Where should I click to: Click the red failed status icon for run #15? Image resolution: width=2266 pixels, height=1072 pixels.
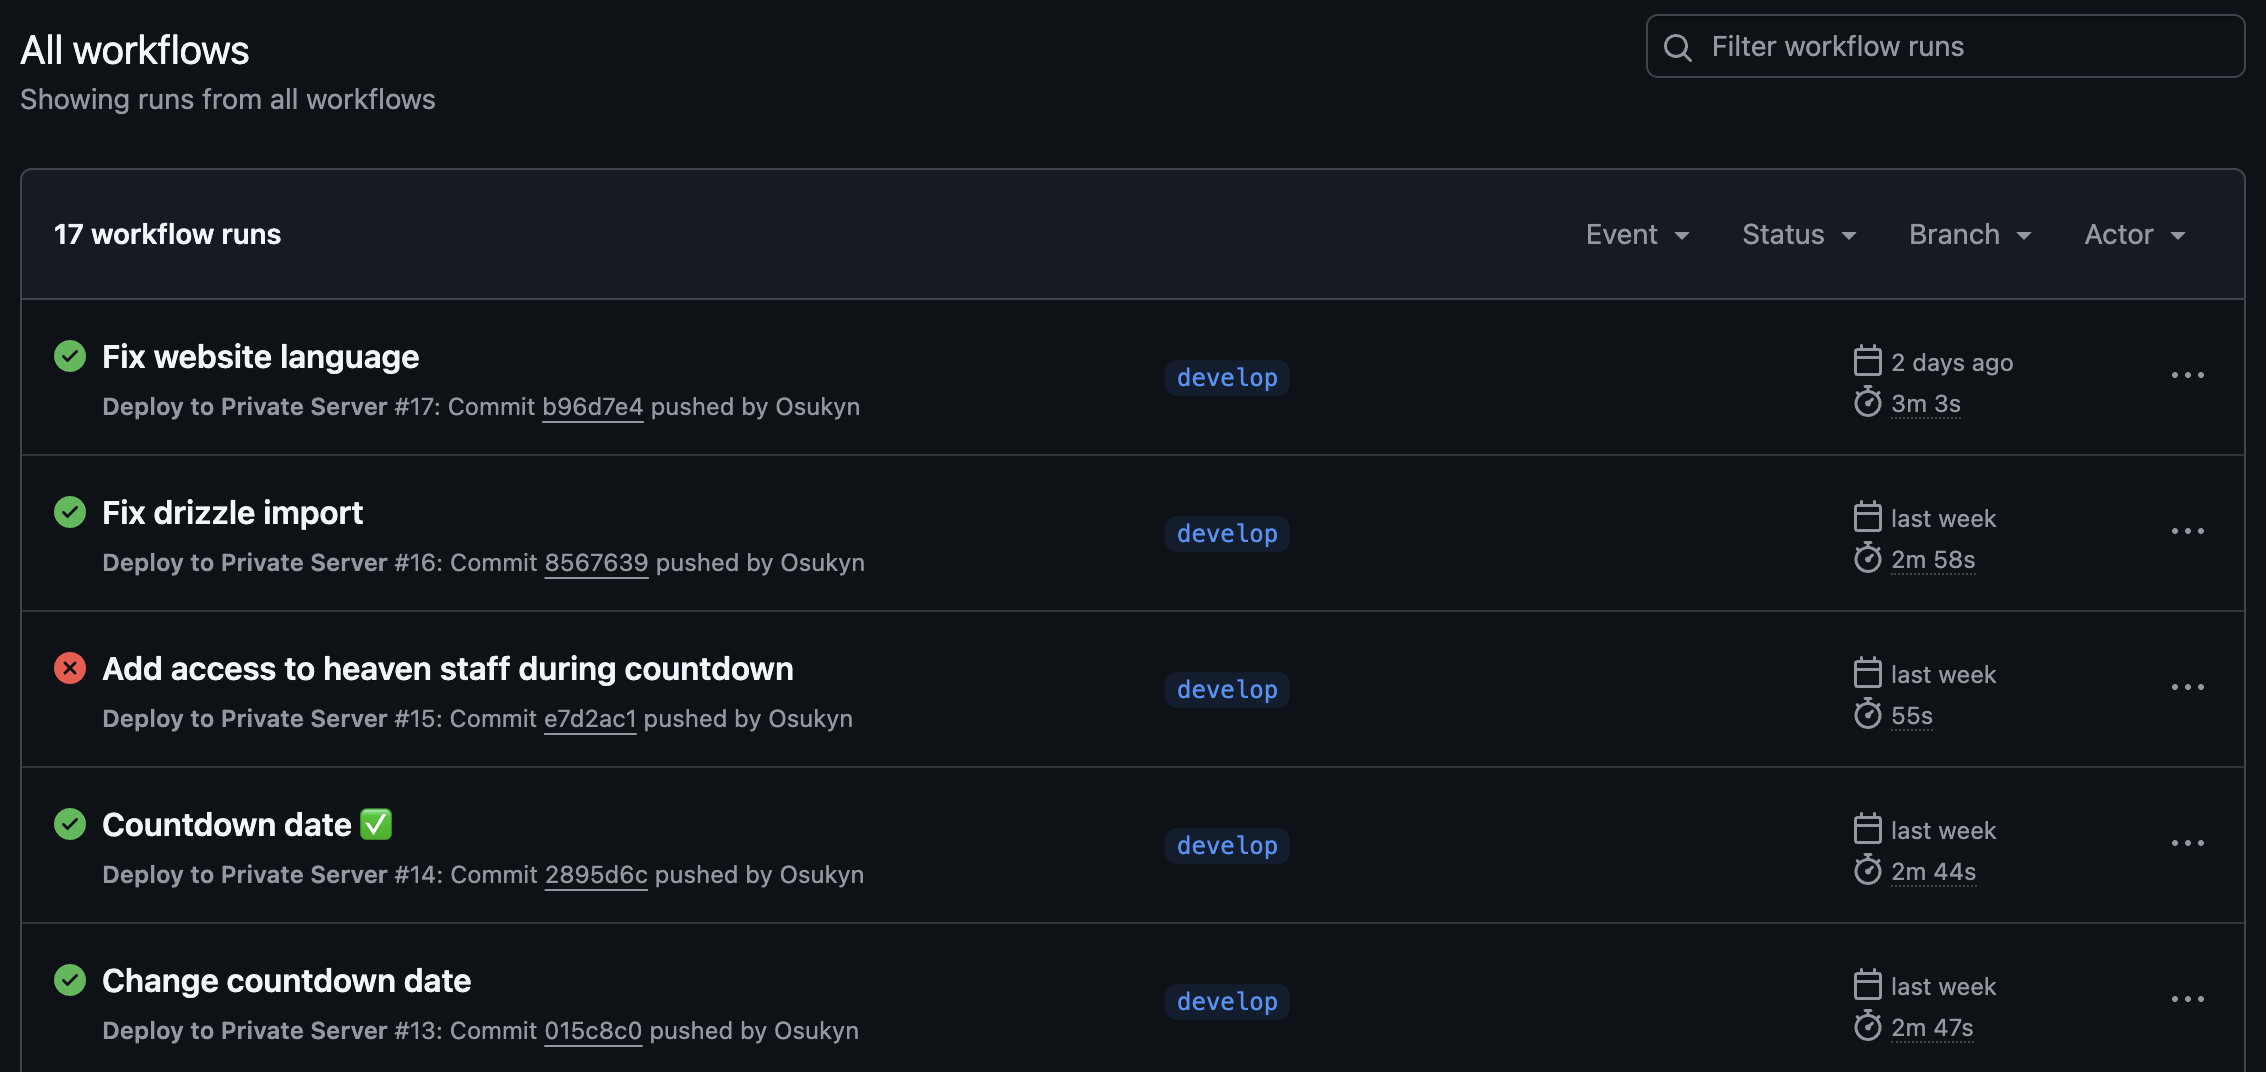tap(70, 668)
